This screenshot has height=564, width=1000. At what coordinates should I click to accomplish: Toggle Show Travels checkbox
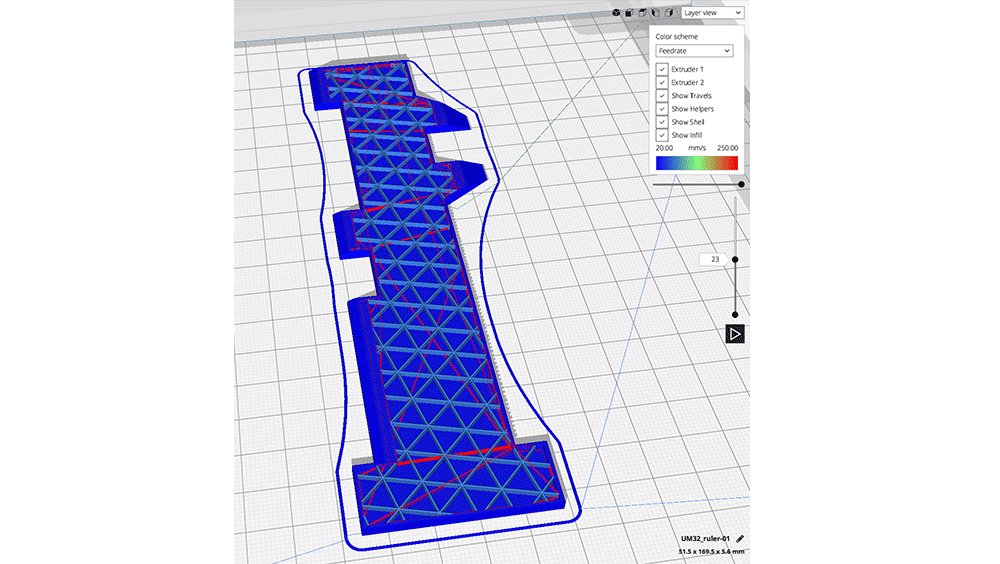coord(662,95)
